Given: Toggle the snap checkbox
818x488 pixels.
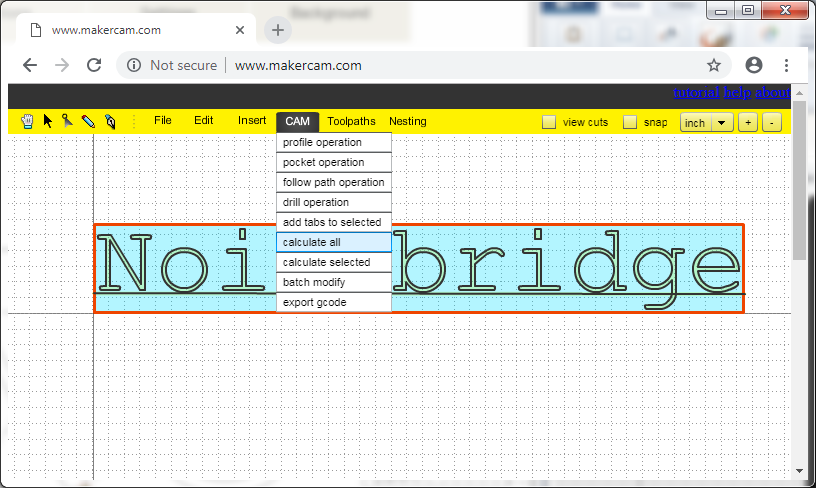Looking at the screenshot, I should 630,122.
